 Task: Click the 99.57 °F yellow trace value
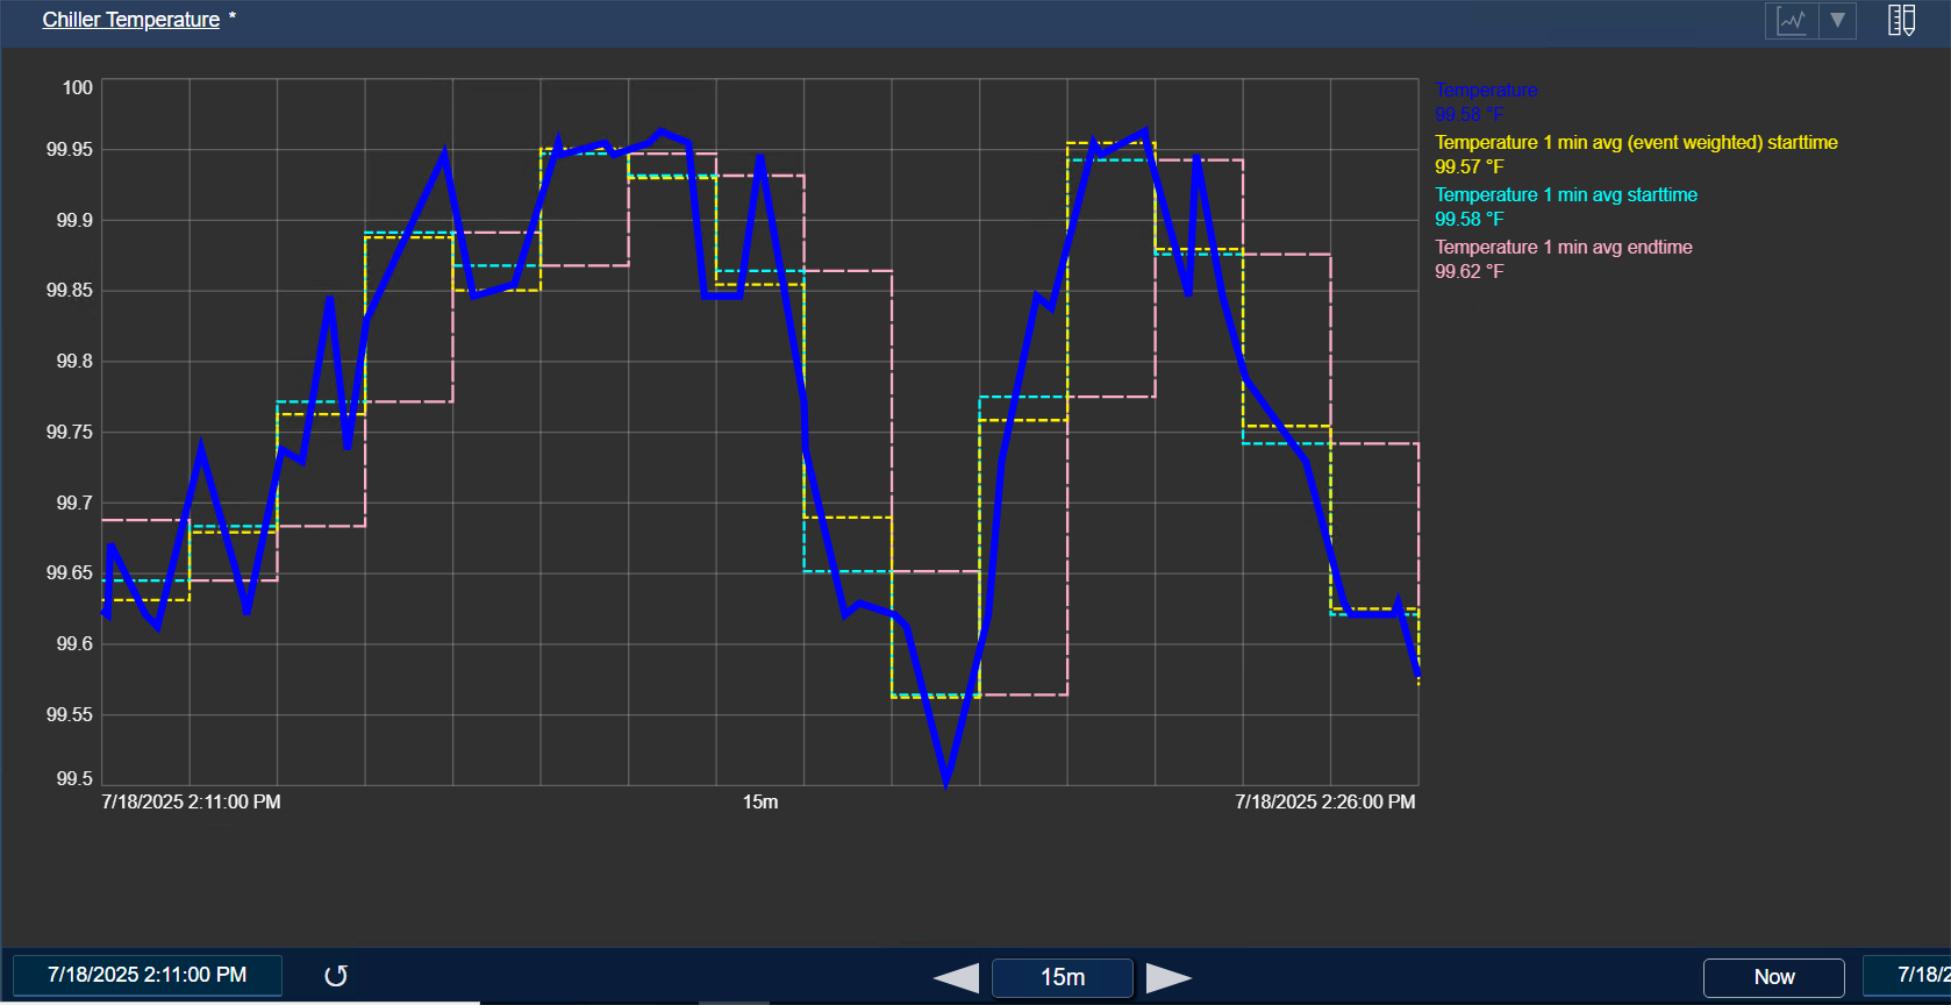click(1469, 167)
